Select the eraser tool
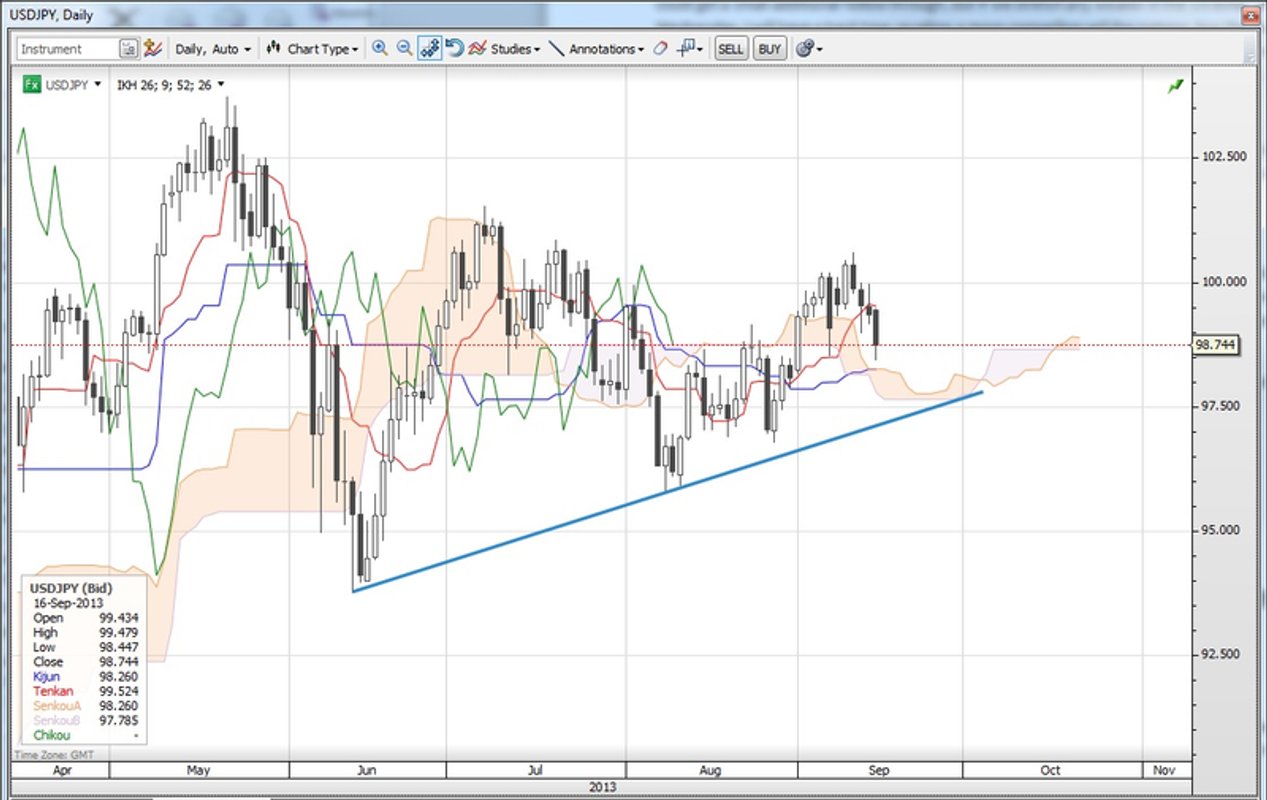 click(660, 48)
